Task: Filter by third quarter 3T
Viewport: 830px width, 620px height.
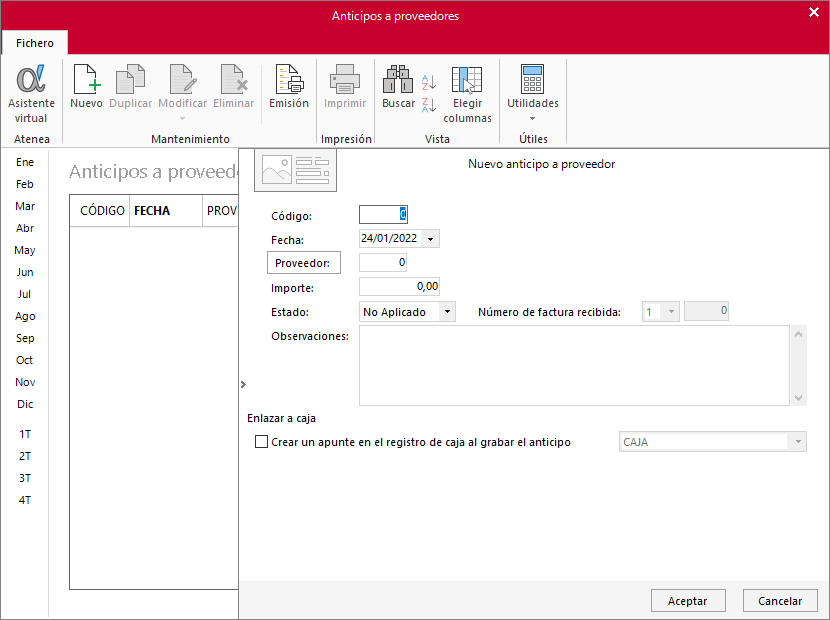Action: pos(25,478)
